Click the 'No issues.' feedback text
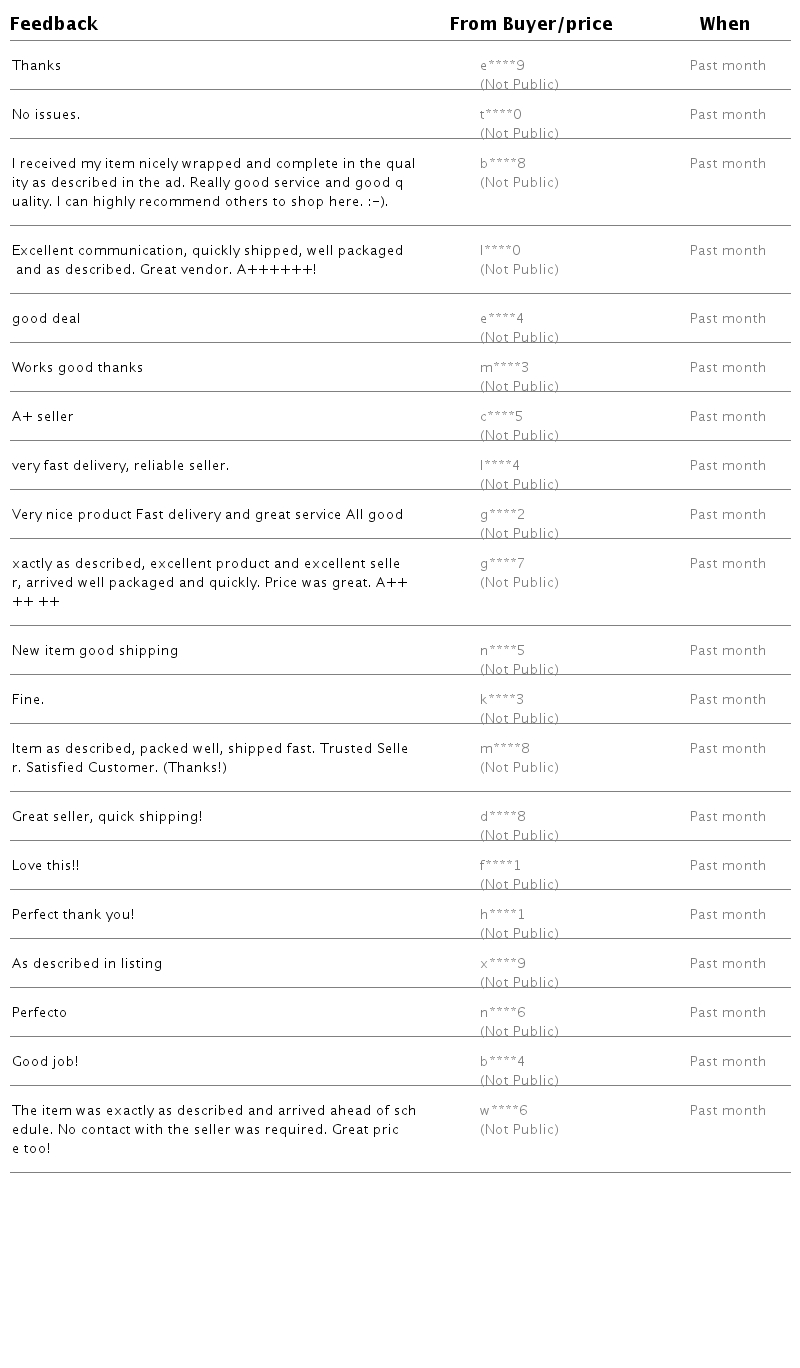This screenshot has width=800, height=1368. (46, 115)
